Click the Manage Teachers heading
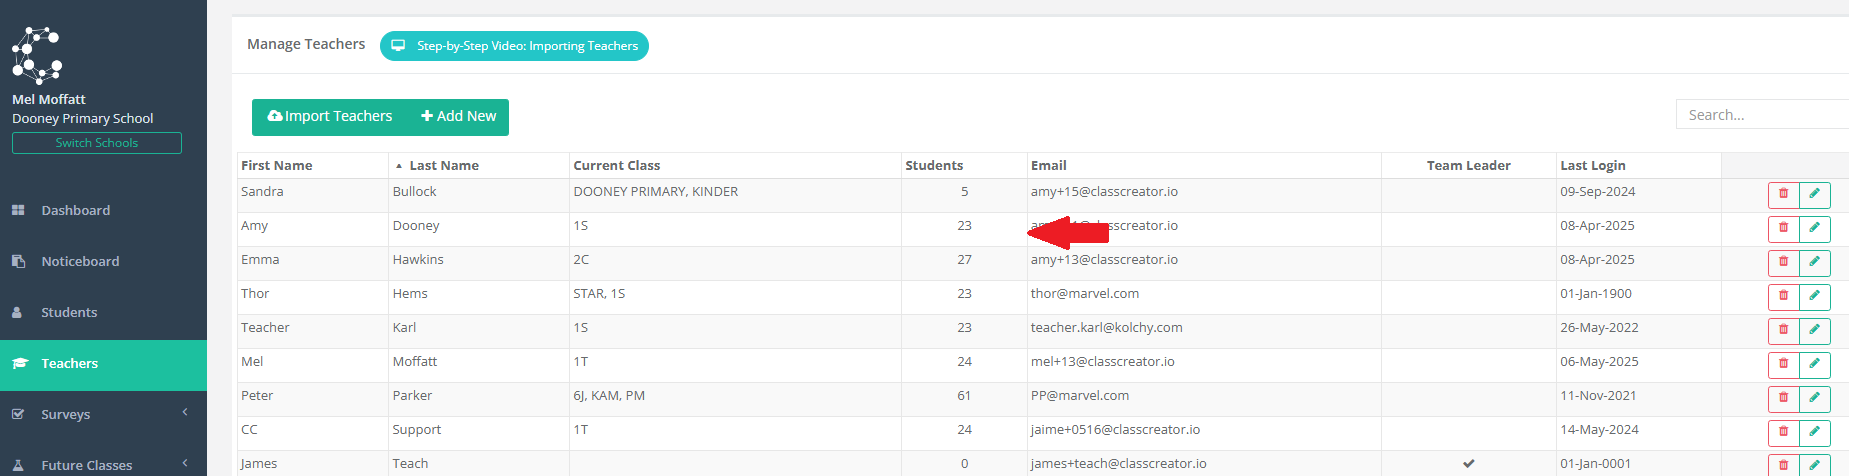 tap(306, 44)
